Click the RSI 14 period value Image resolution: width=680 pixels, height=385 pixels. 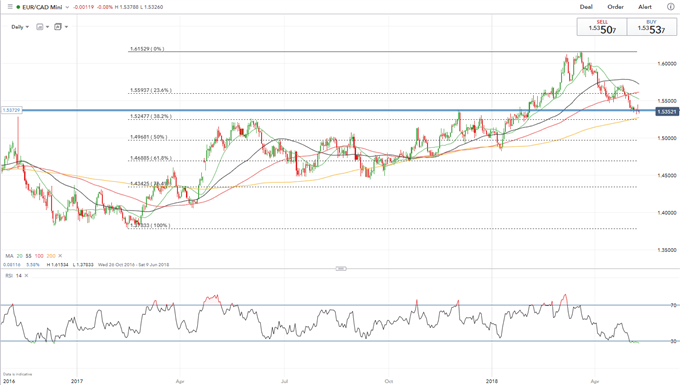[19, 276]
